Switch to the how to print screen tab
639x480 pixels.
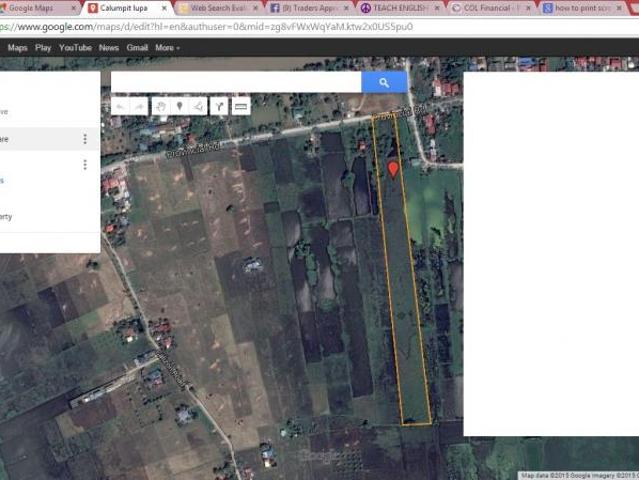583,8
